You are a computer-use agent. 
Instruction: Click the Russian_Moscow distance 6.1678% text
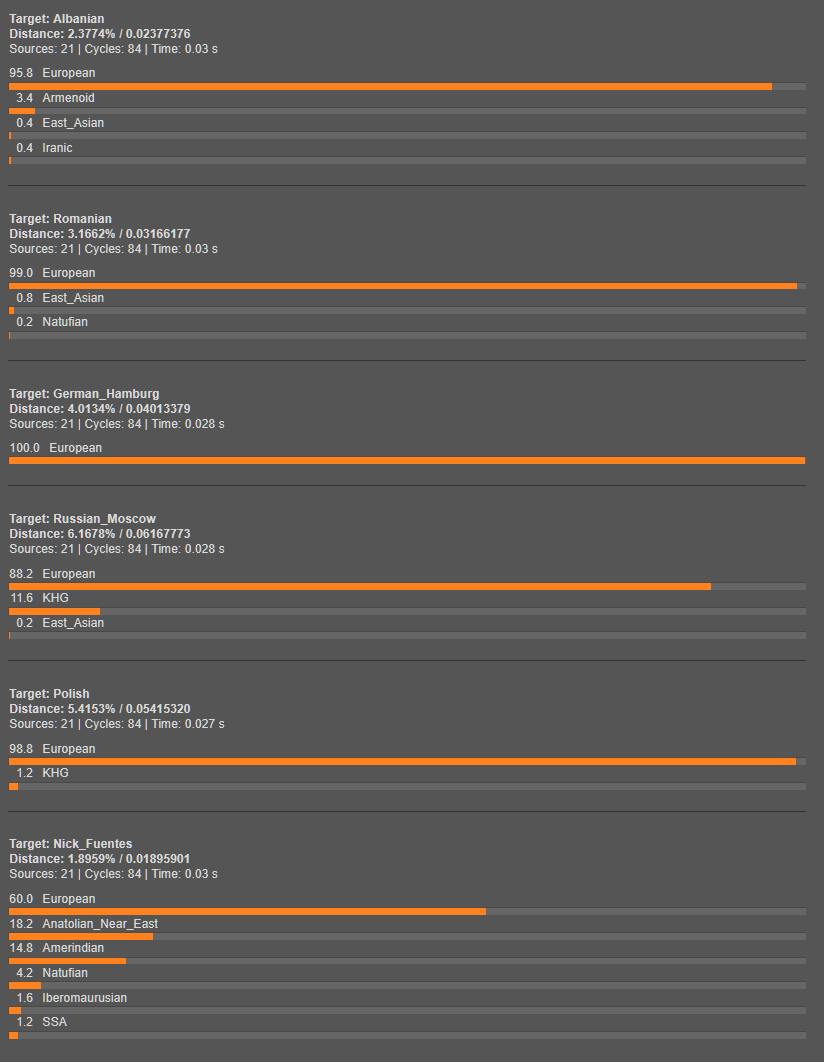point(91,534)
